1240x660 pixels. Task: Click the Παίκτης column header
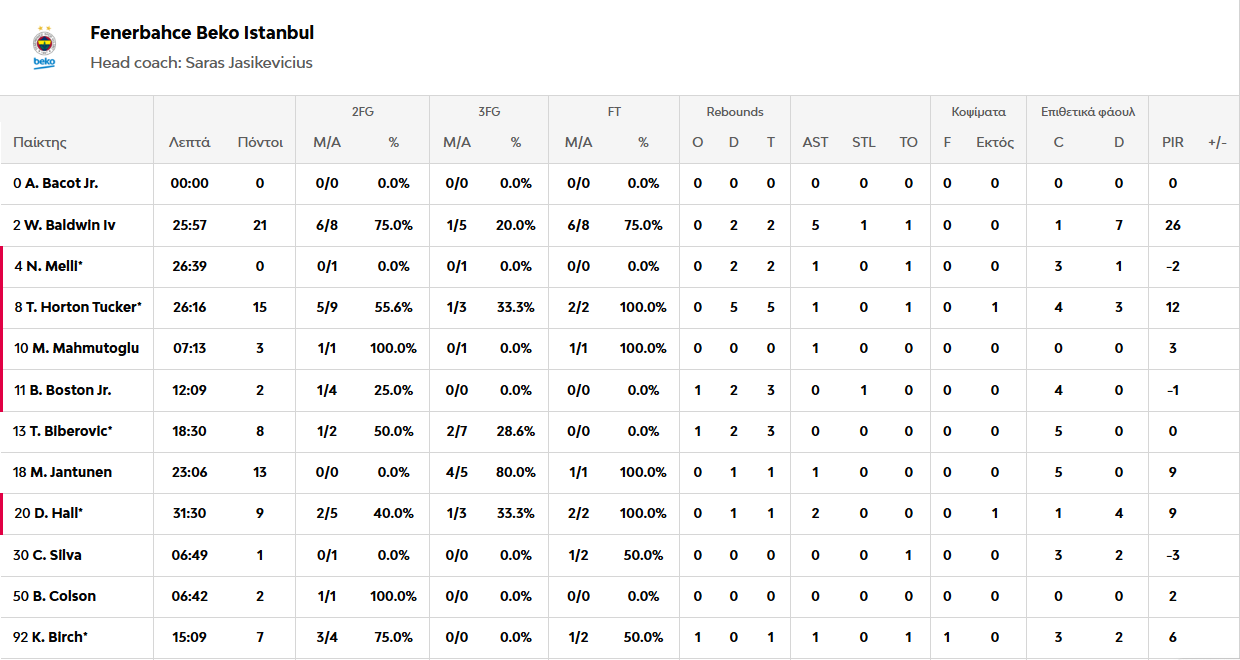40,142
